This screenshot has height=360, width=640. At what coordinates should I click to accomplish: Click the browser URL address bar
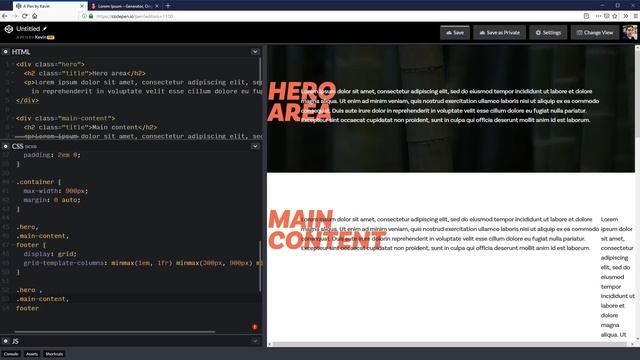[x=331, y=16]
